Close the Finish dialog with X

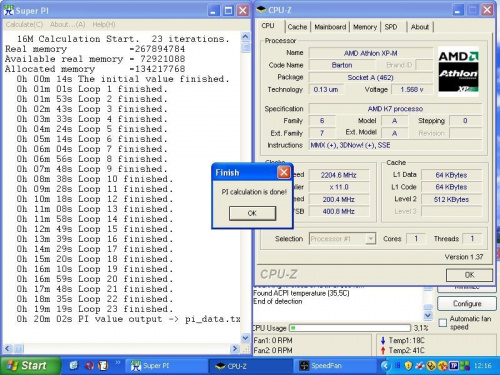[284, 172]
